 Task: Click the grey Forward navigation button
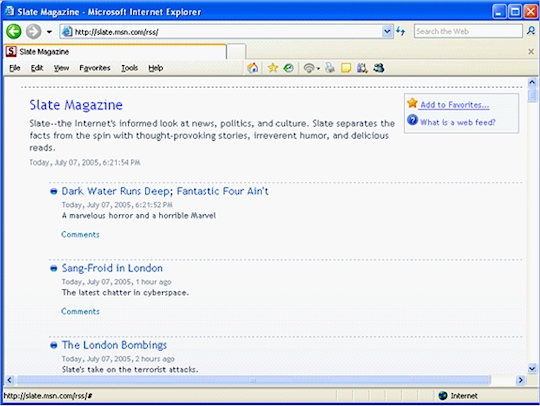(33, 31)
